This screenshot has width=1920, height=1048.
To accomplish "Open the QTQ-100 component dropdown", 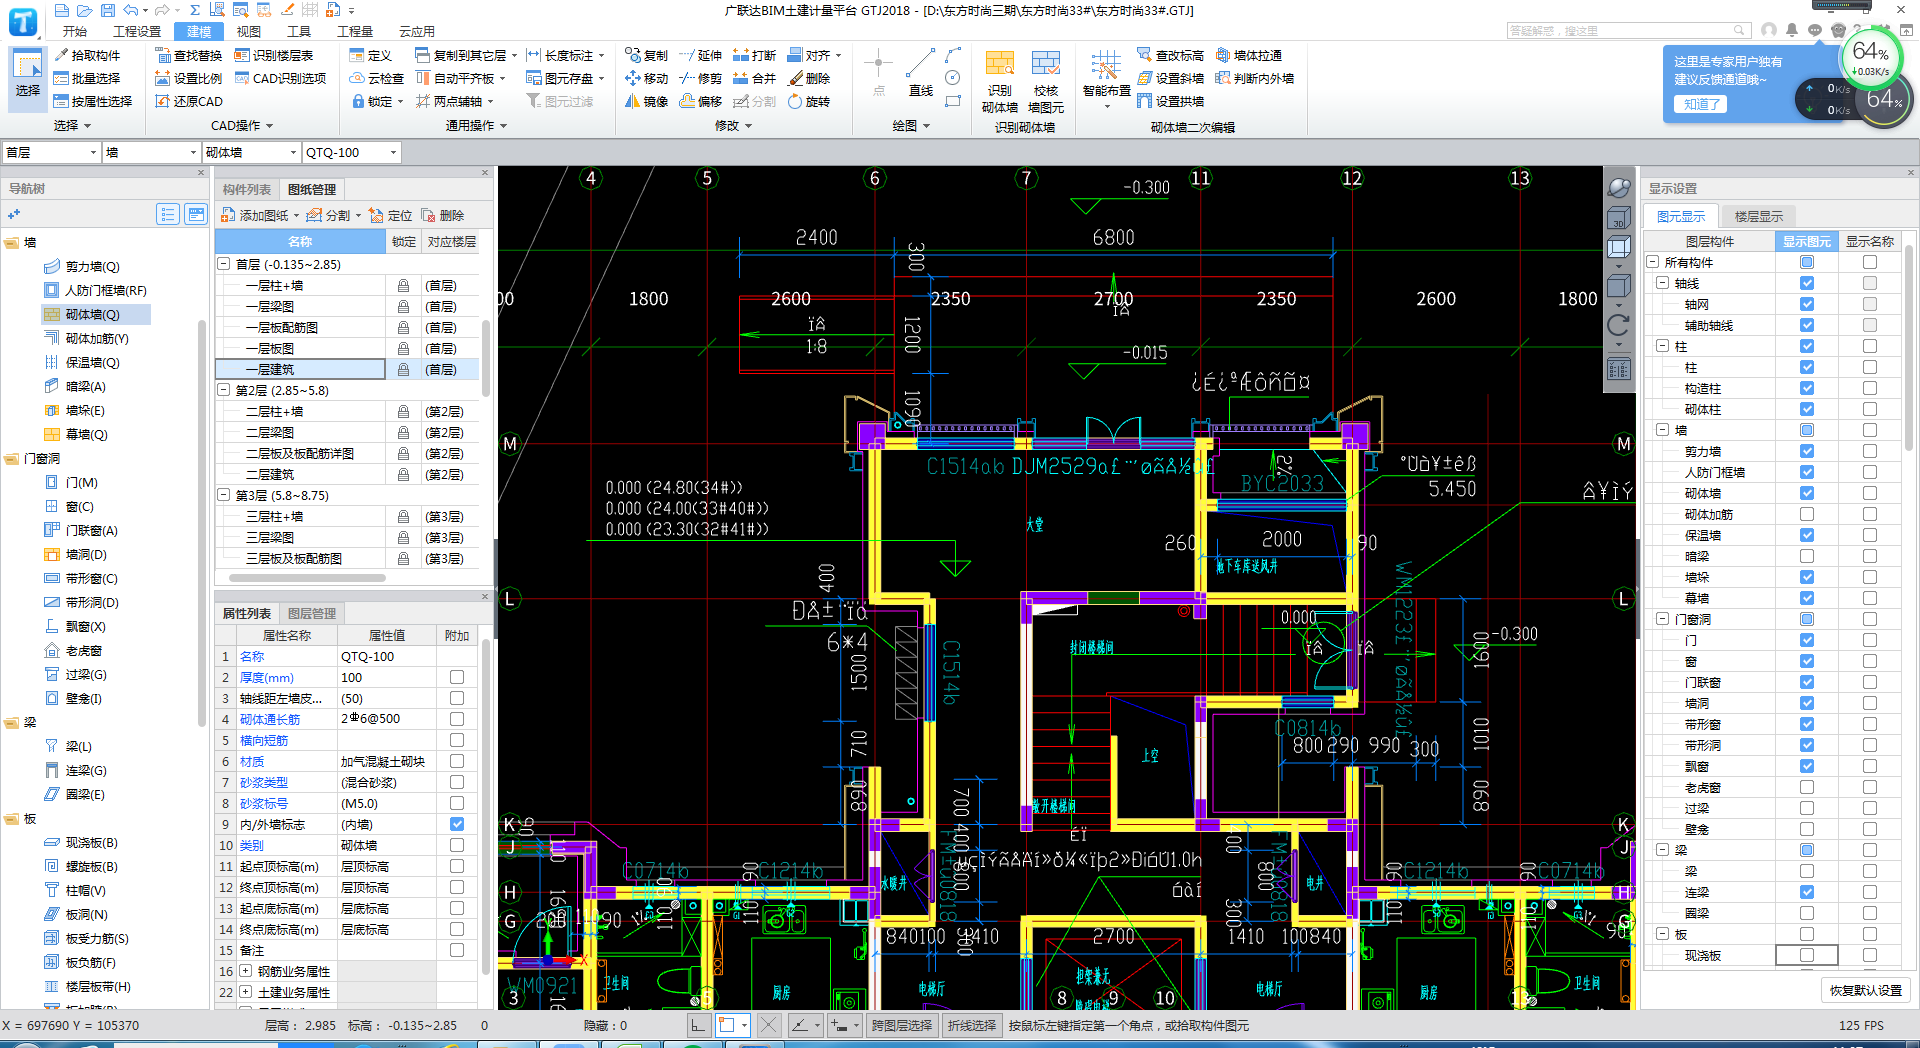I will click(x=351, y=152).
